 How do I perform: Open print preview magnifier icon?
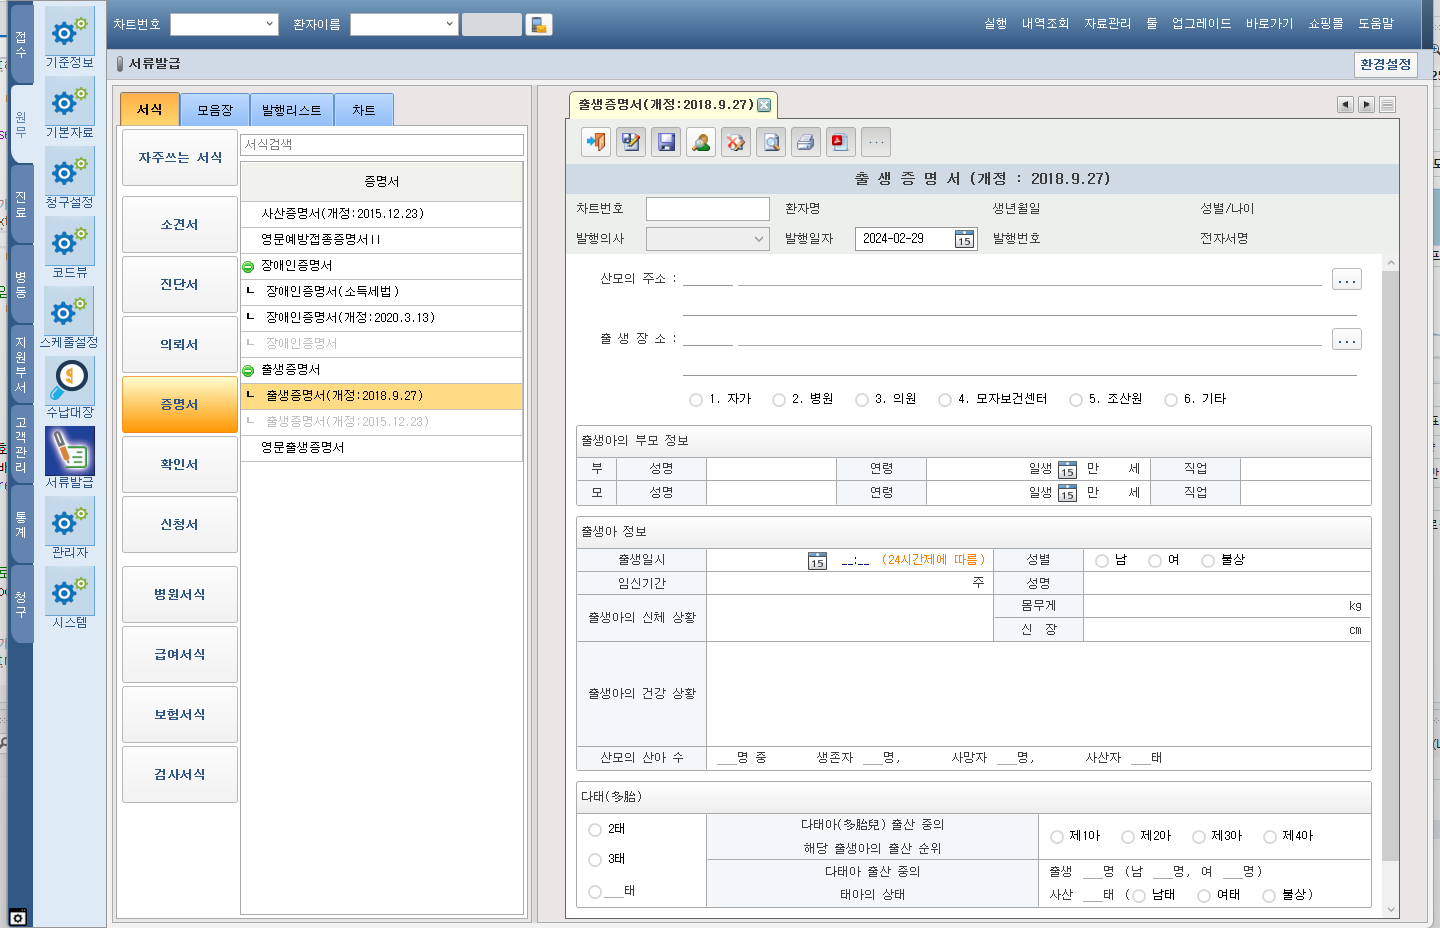(x=771, y=142)
